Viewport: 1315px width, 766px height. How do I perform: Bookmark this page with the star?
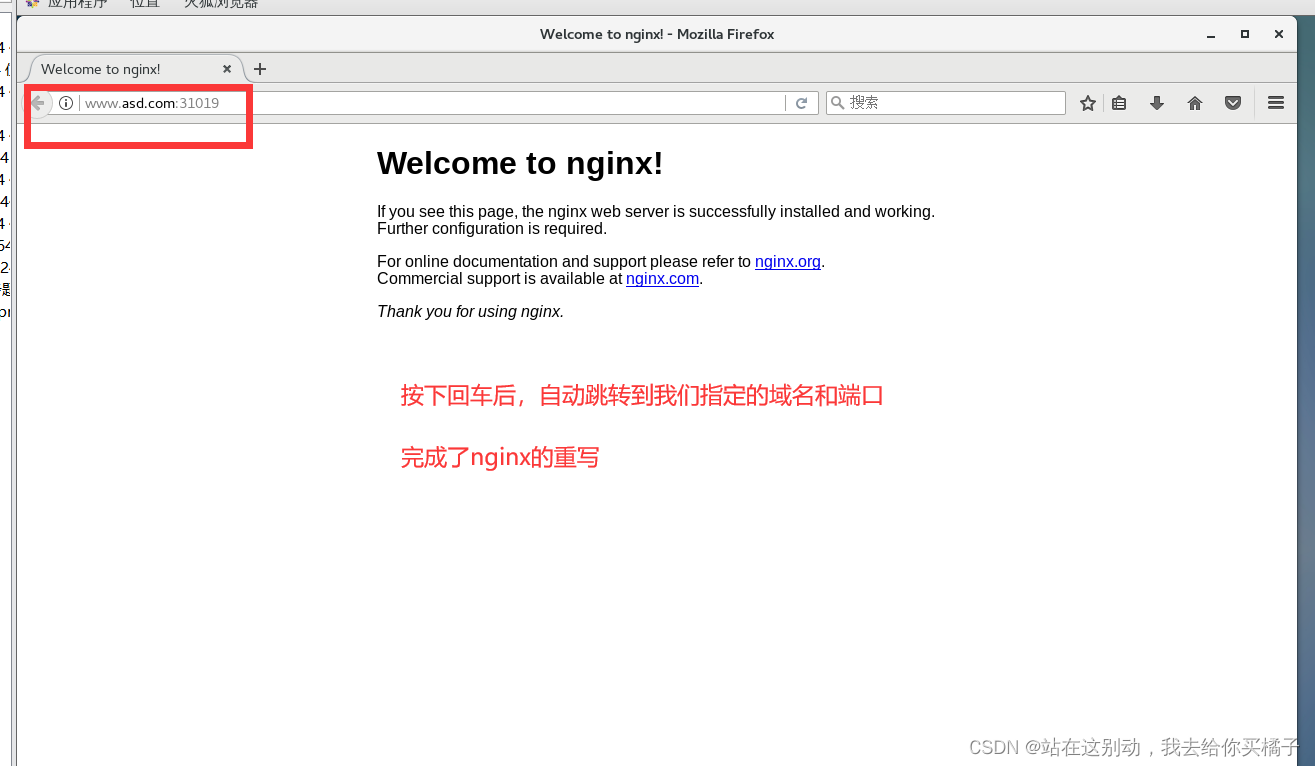coord(1088,103)
